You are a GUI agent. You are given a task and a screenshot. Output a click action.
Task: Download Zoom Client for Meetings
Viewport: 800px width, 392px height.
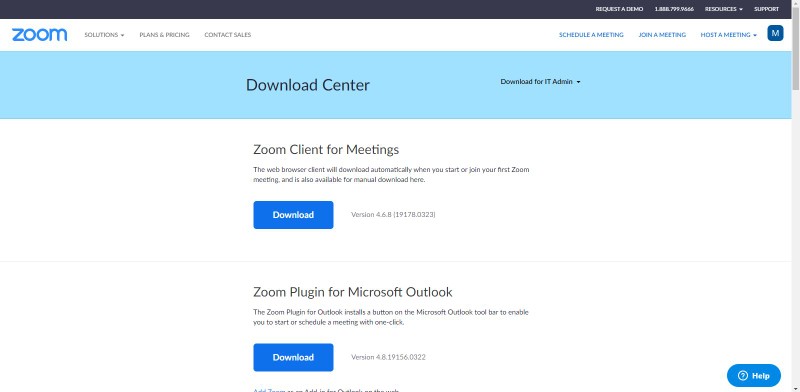pos(293,215)
